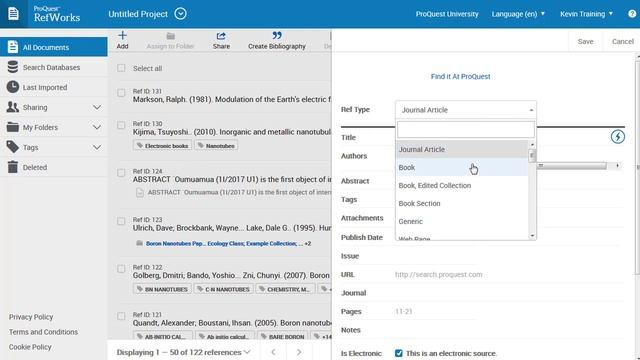Click the folder icon under Ref ID 123
Viewport: 640px width, 360px height.
[139, 243]
